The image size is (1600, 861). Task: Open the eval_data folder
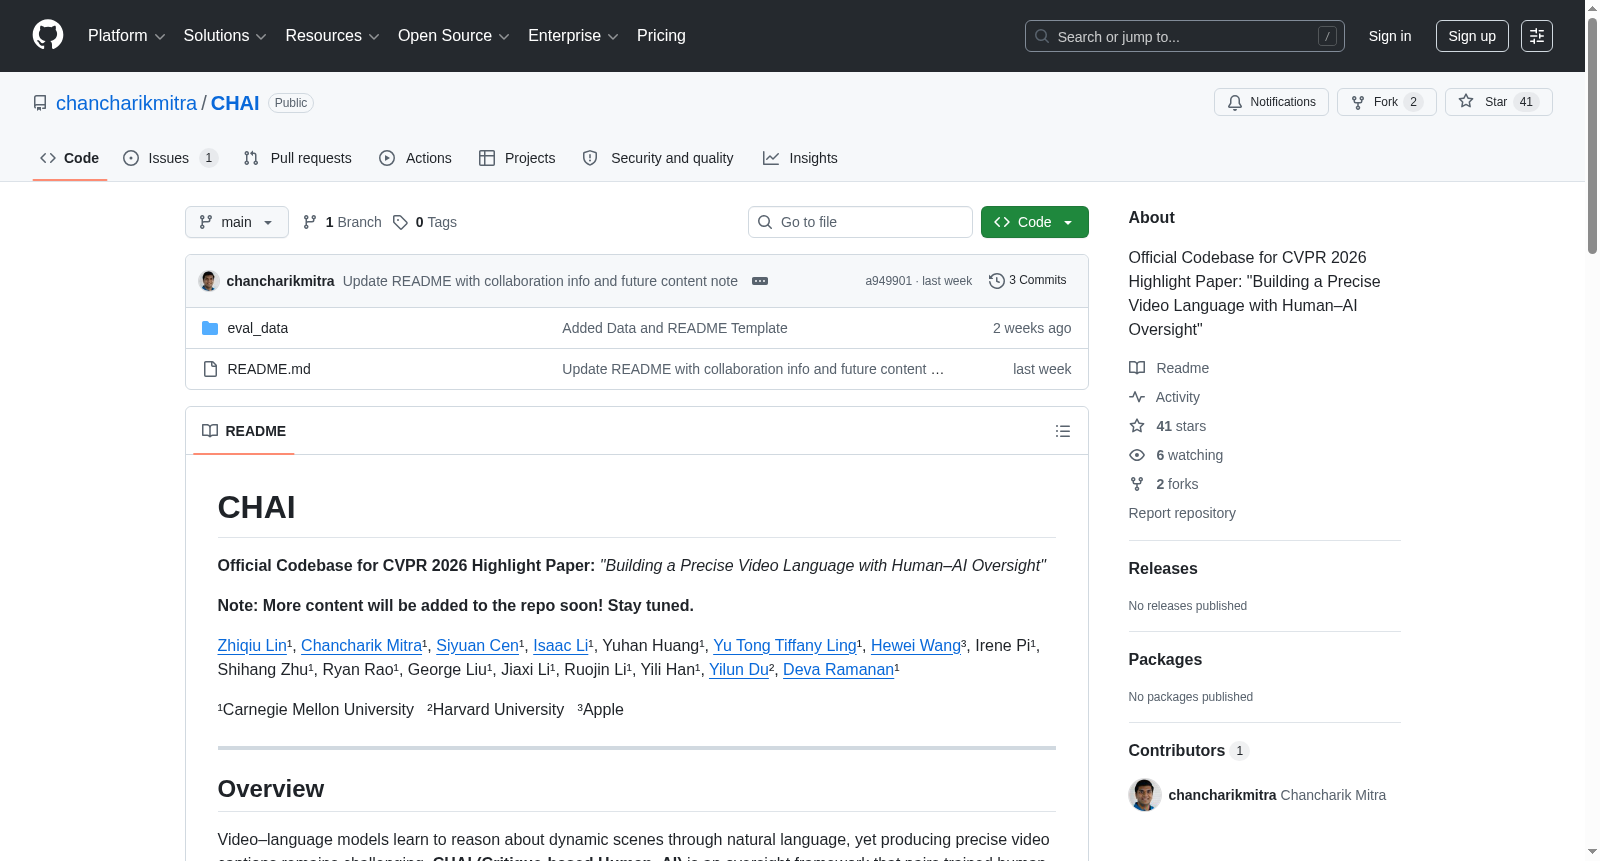[x=258, y=328]
